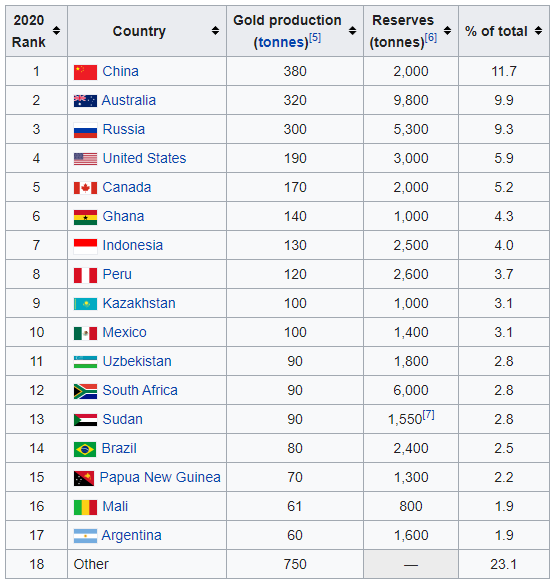The image size is (553, 582).
Task: Open footnote 6 reference
Action: (x=431, y=37)
